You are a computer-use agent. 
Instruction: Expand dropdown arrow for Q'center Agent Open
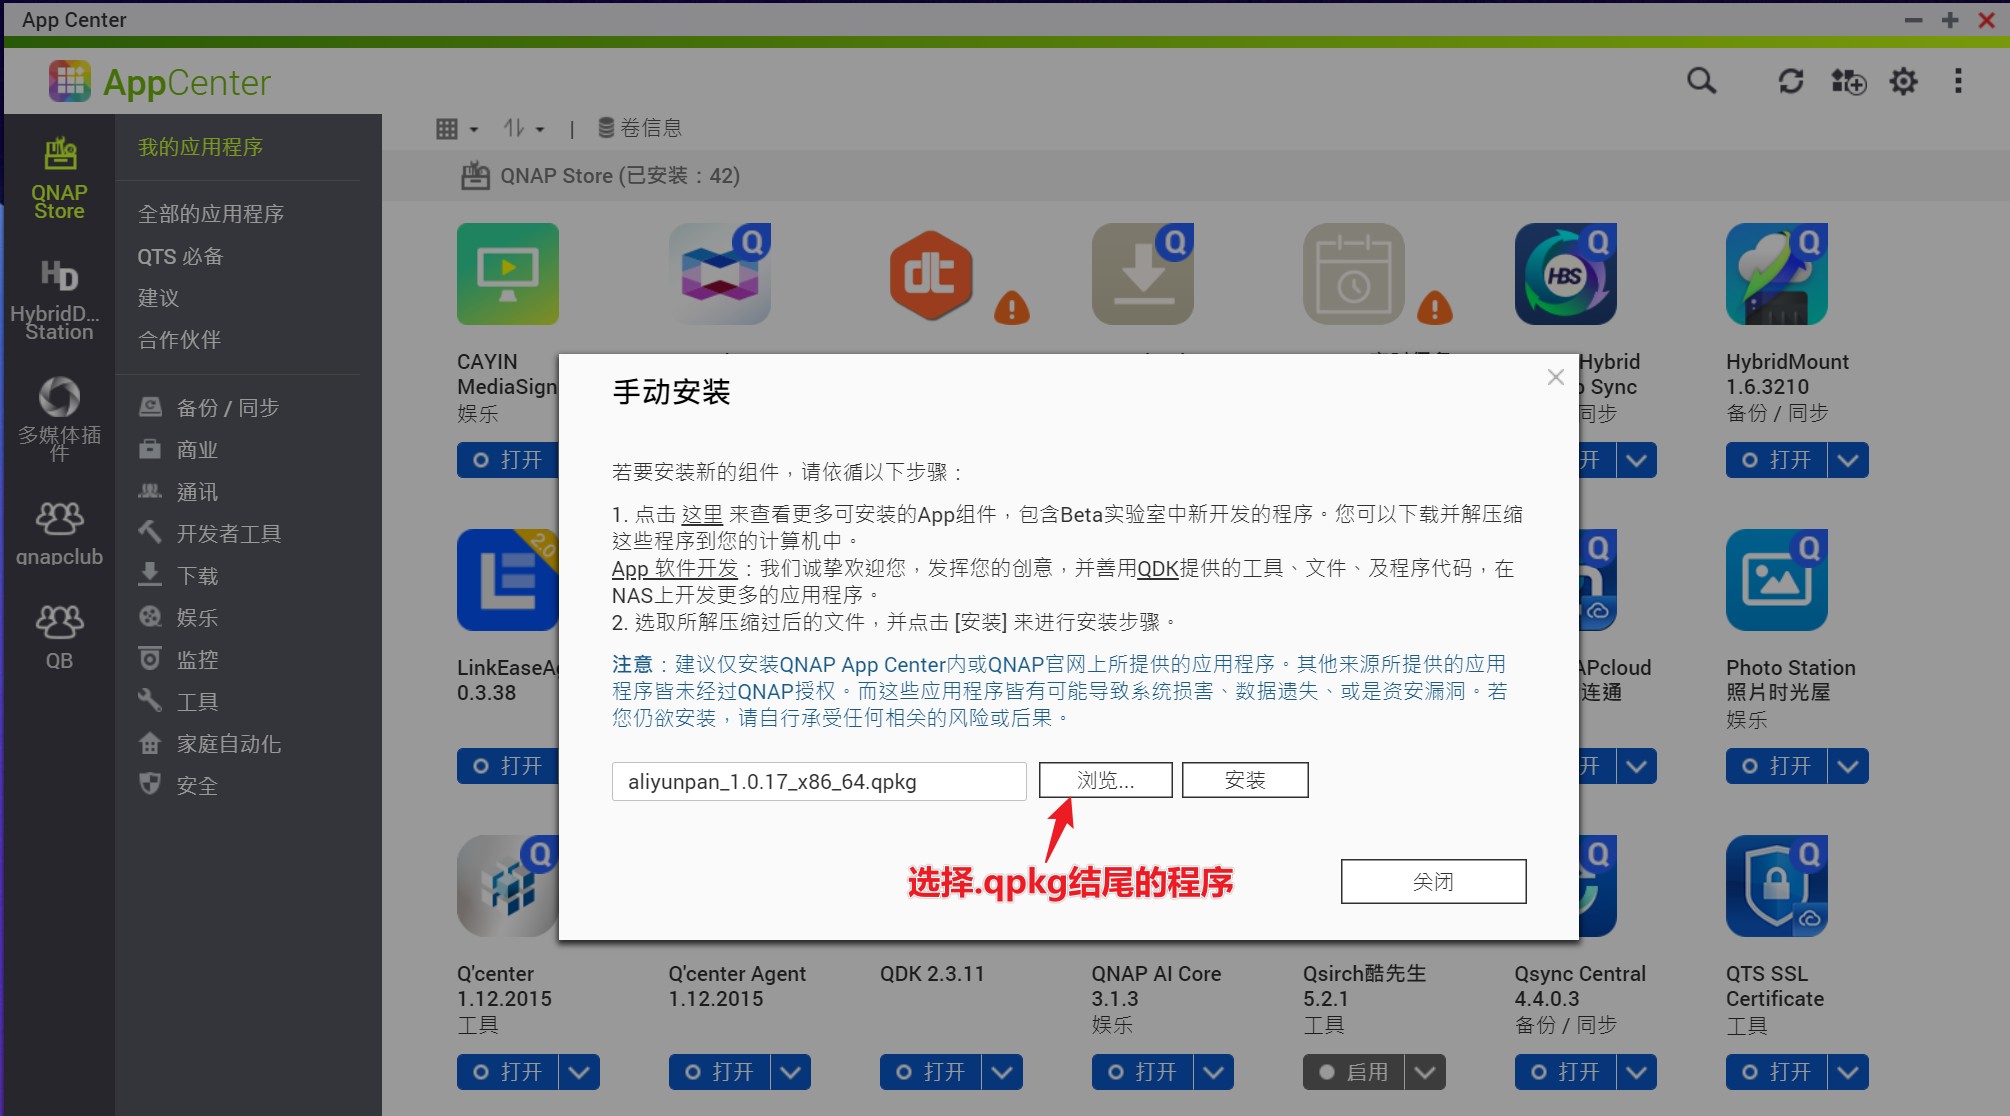click(791, 1072)
